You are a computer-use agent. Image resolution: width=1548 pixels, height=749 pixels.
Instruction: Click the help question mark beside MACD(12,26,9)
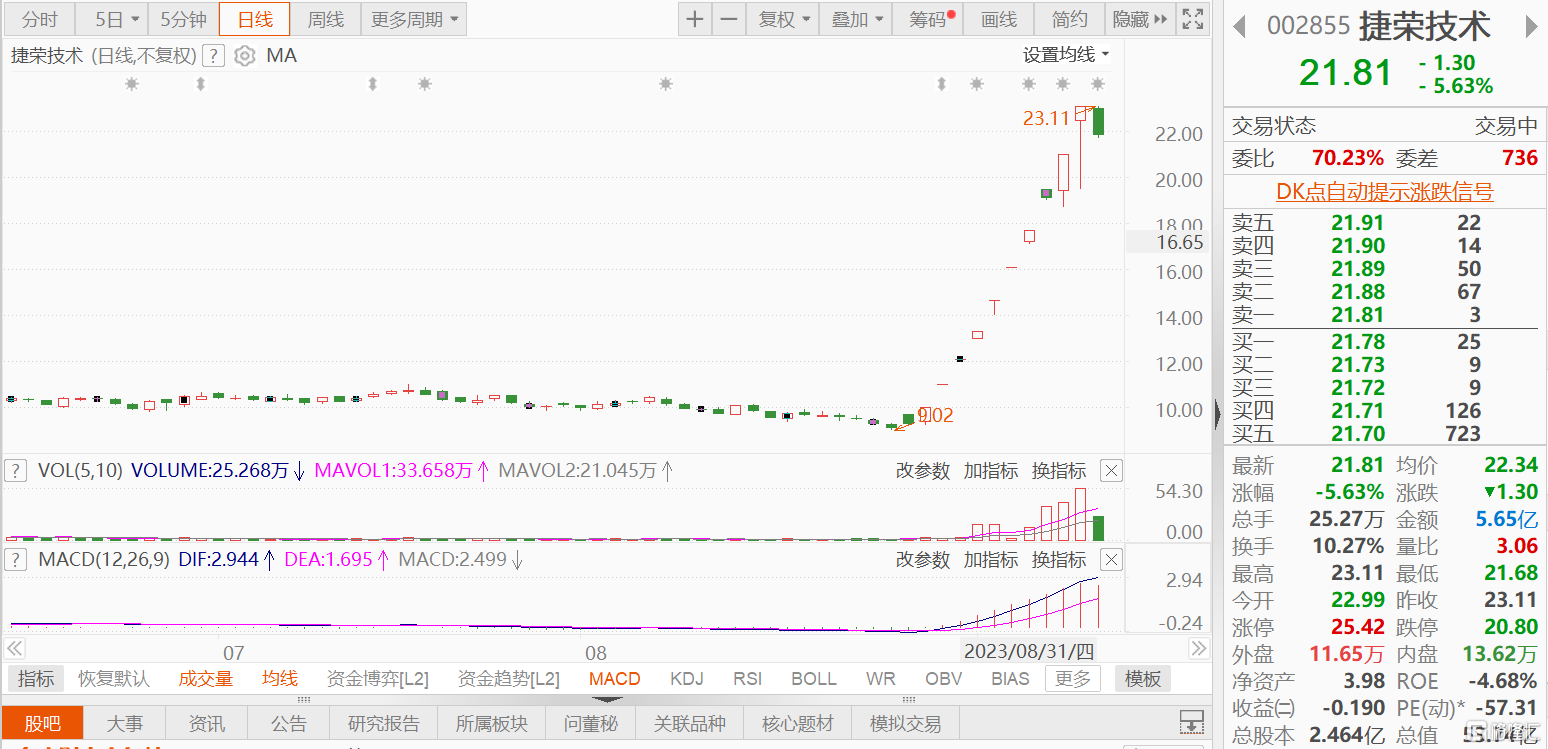coord(16,559)
